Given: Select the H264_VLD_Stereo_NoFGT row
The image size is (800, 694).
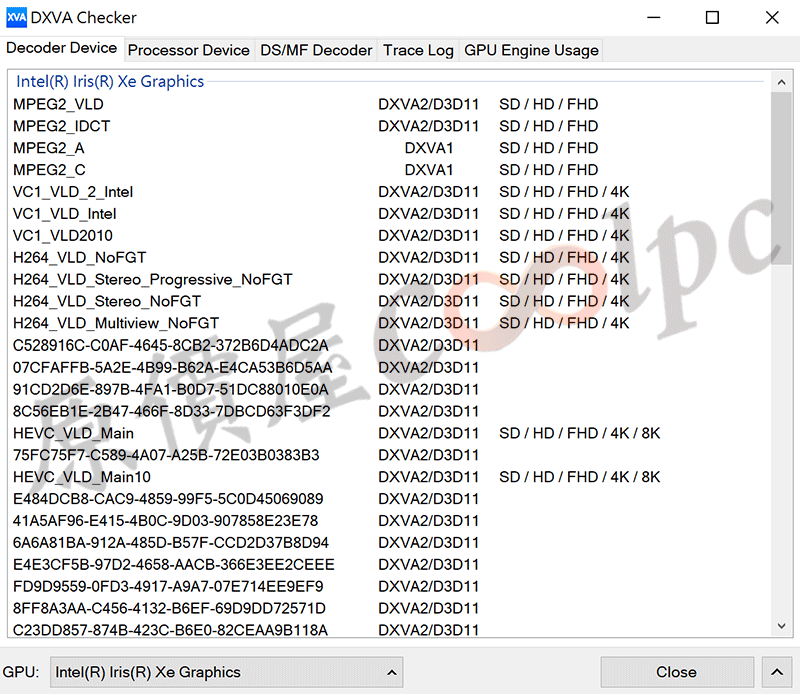Looking at the screenshot, I should tap(389, 302).
